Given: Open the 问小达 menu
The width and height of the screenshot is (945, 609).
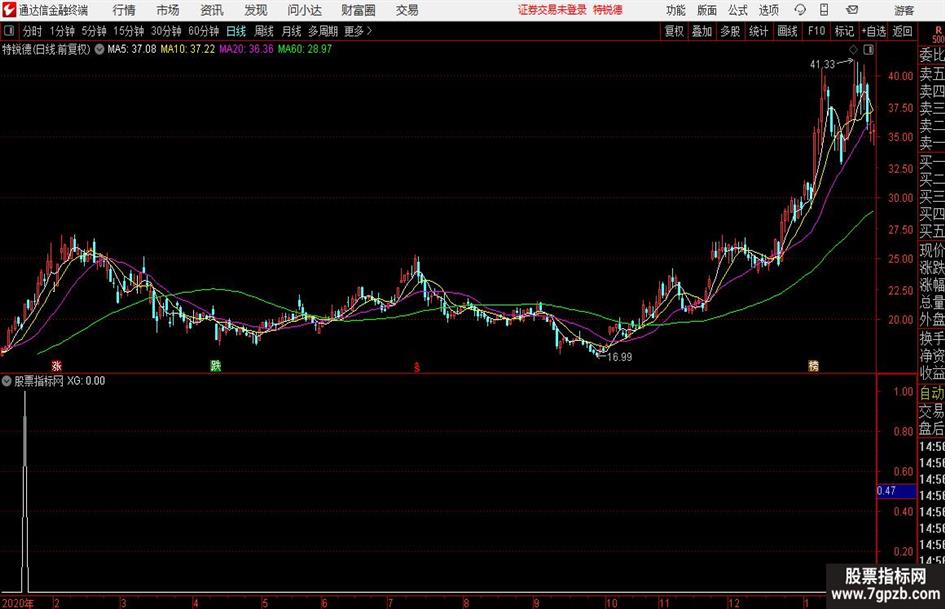Looking at the screenshot, I should point(304,10).
